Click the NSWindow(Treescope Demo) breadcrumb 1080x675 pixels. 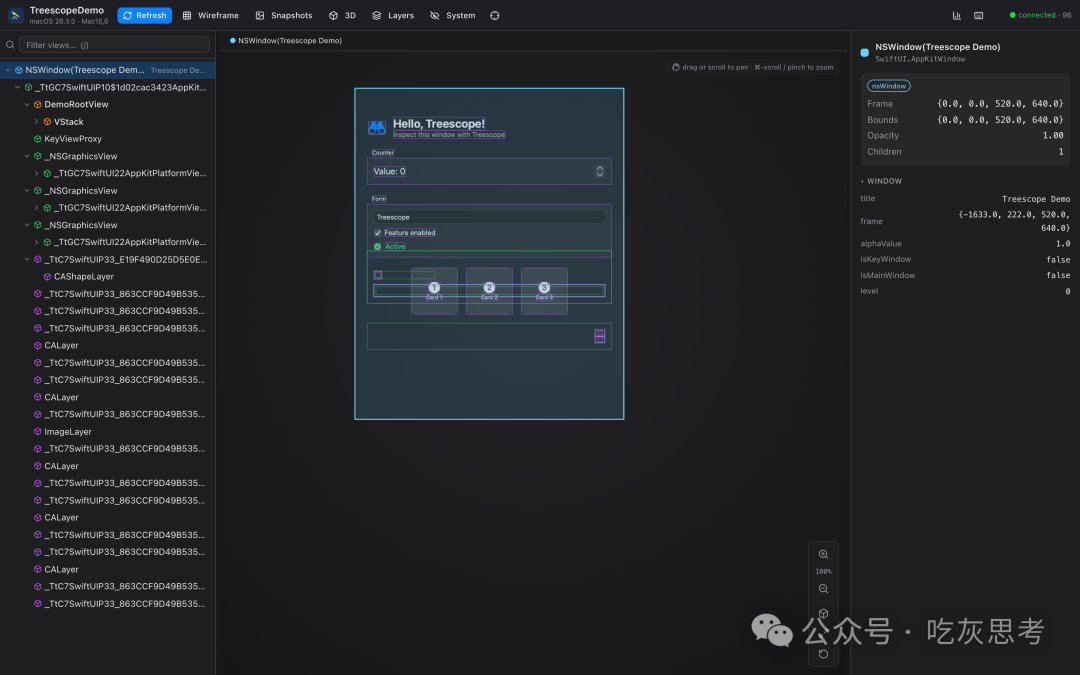point(286,41)
